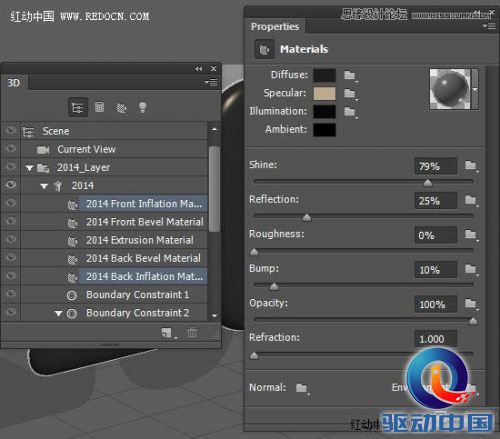Open Specular texture folder icon
The width and height of the screenshot is (500, 439).
[350, 93]
